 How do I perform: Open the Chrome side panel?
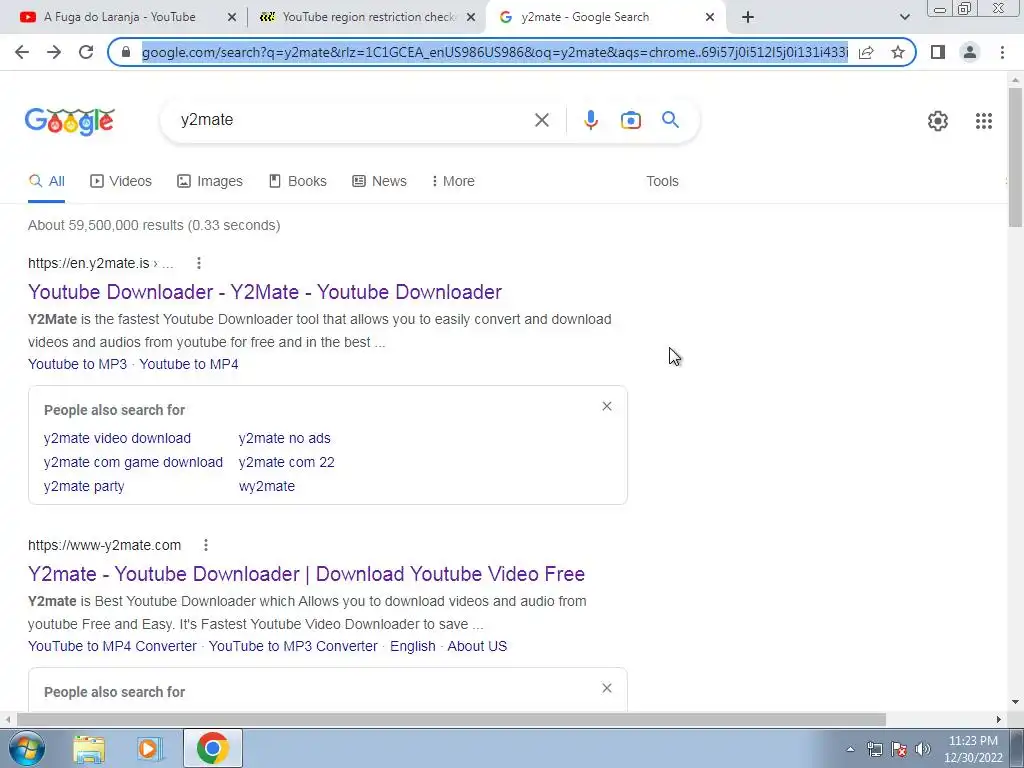(938, 52)
